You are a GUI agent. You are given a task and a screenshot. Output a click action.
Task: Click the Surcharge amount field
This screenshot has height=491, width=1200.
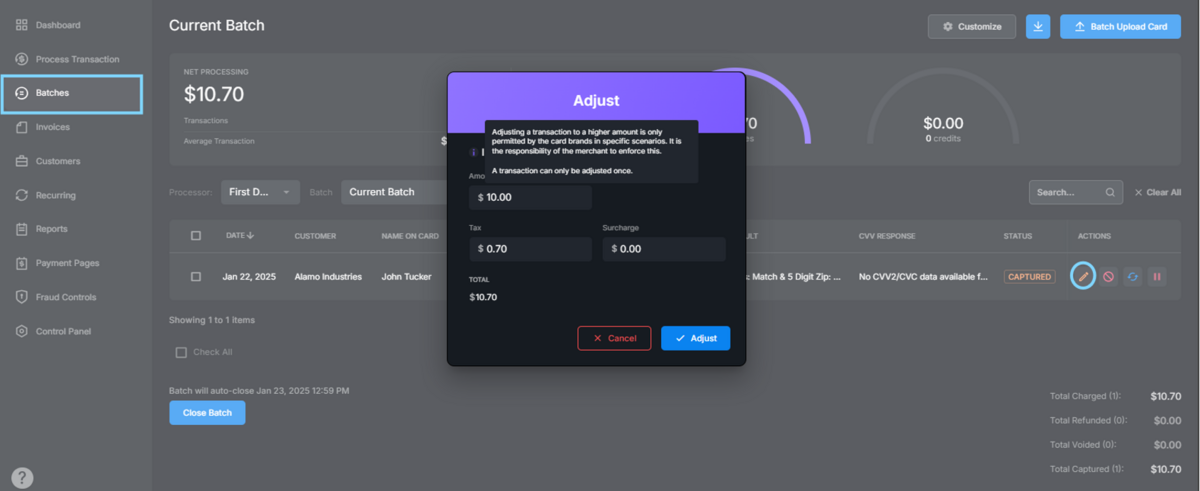tap(664, 249)
